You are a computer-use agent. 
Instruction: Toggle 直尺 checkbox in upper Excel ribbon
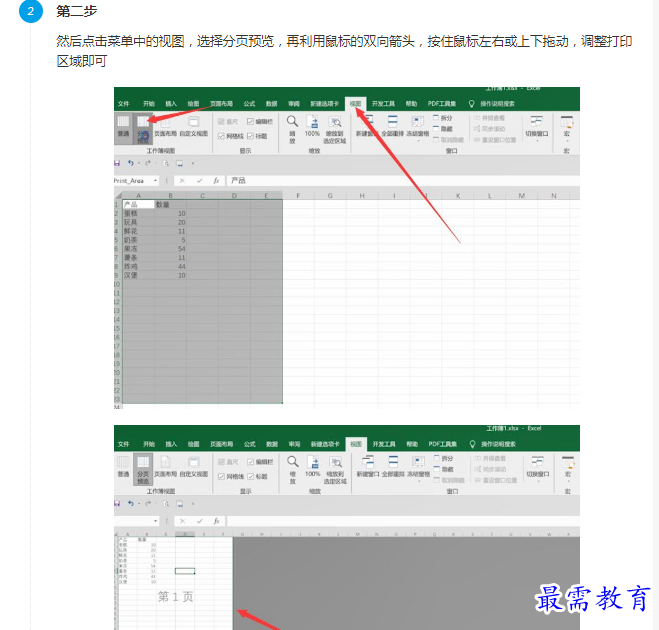coord(221,121)
